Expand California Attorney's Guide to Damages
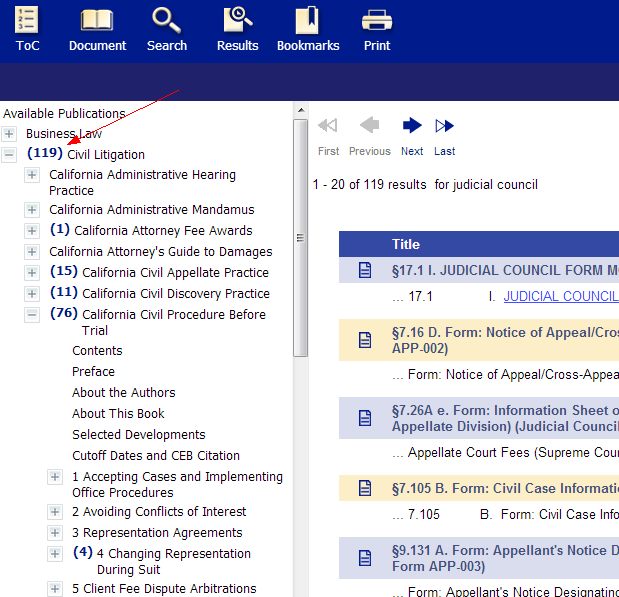Viewport: 619px width, 597px height. click(x=32, y=252)
